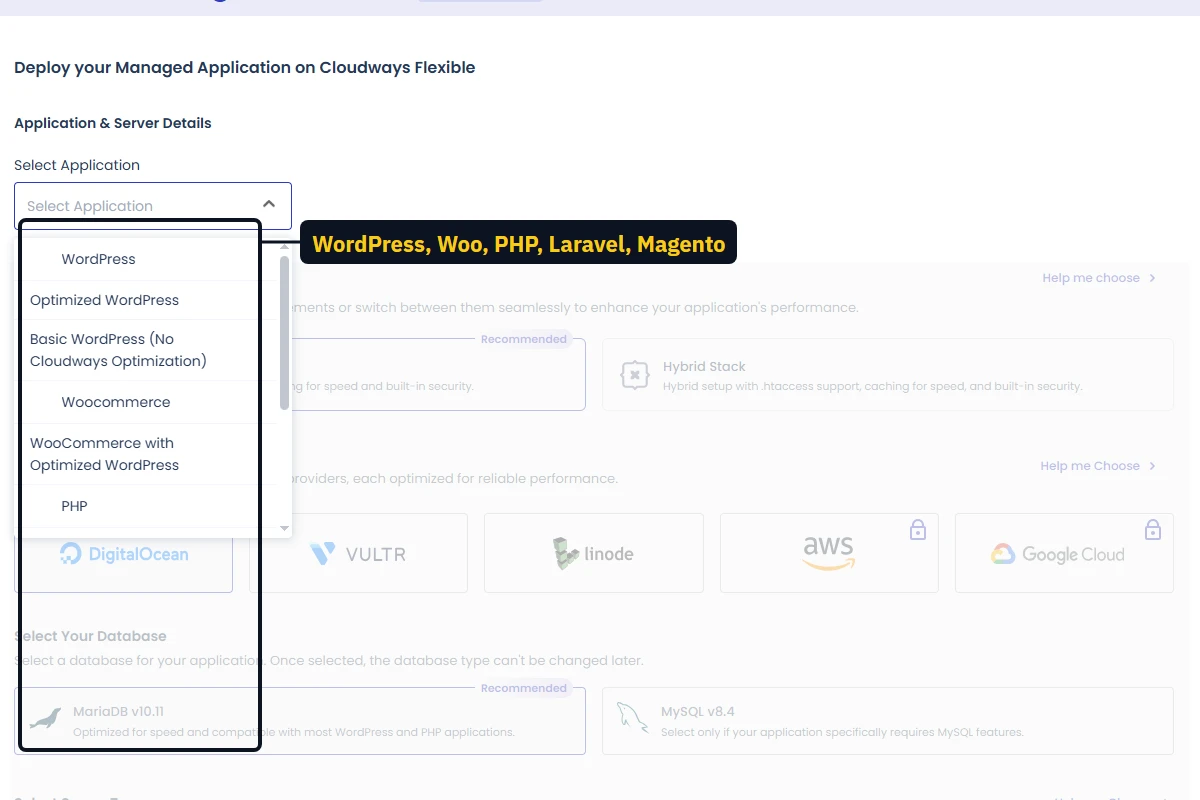Click the AWS logo
1200x800 pixels.
tap(828, 553)
